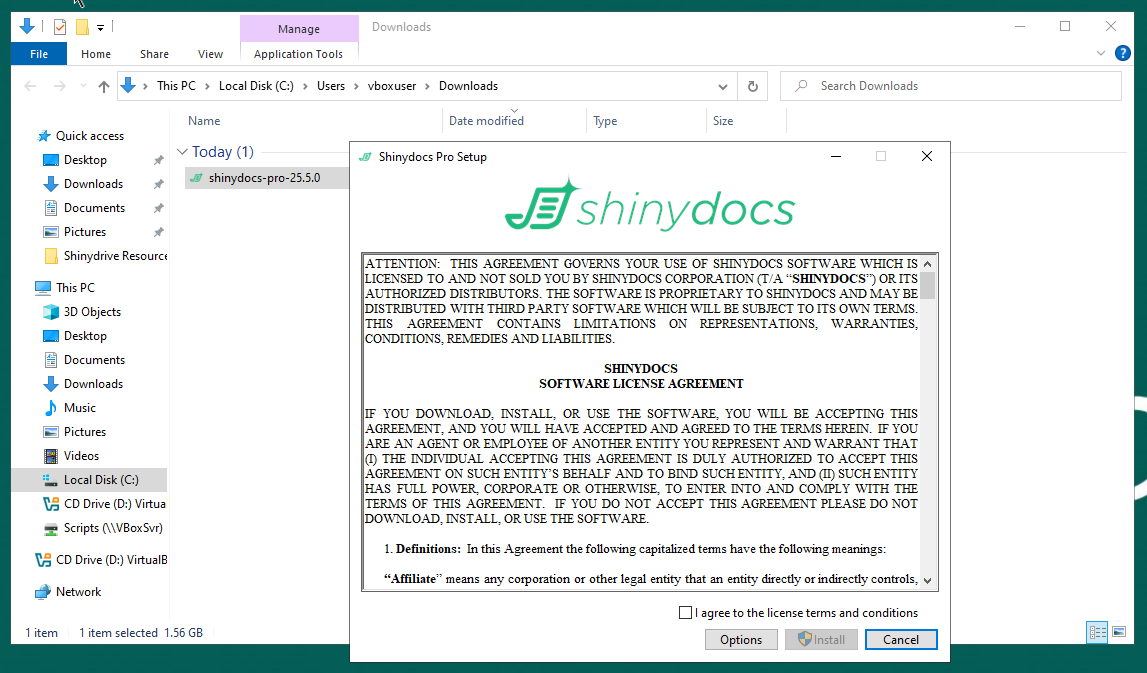Enable the license terms agreement checkbox
Screen dimensions: 1147x673
tap(685, 613)
